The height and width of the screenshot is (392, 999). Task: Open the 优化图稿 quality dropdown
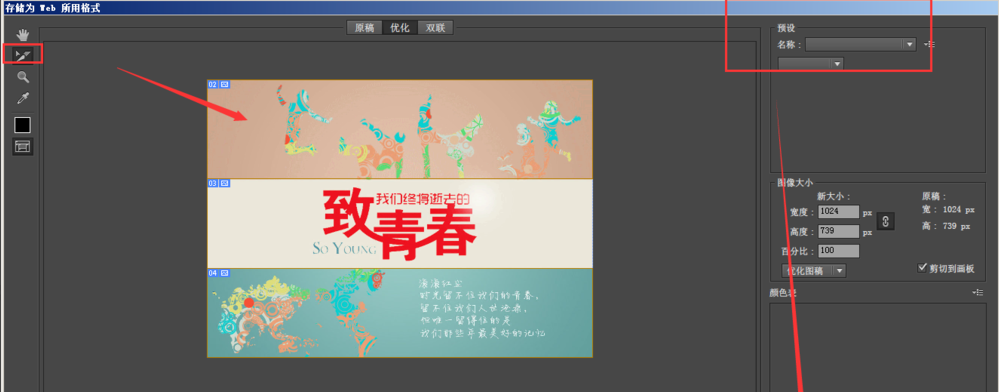pyautogui.click(x=814, y=271)
